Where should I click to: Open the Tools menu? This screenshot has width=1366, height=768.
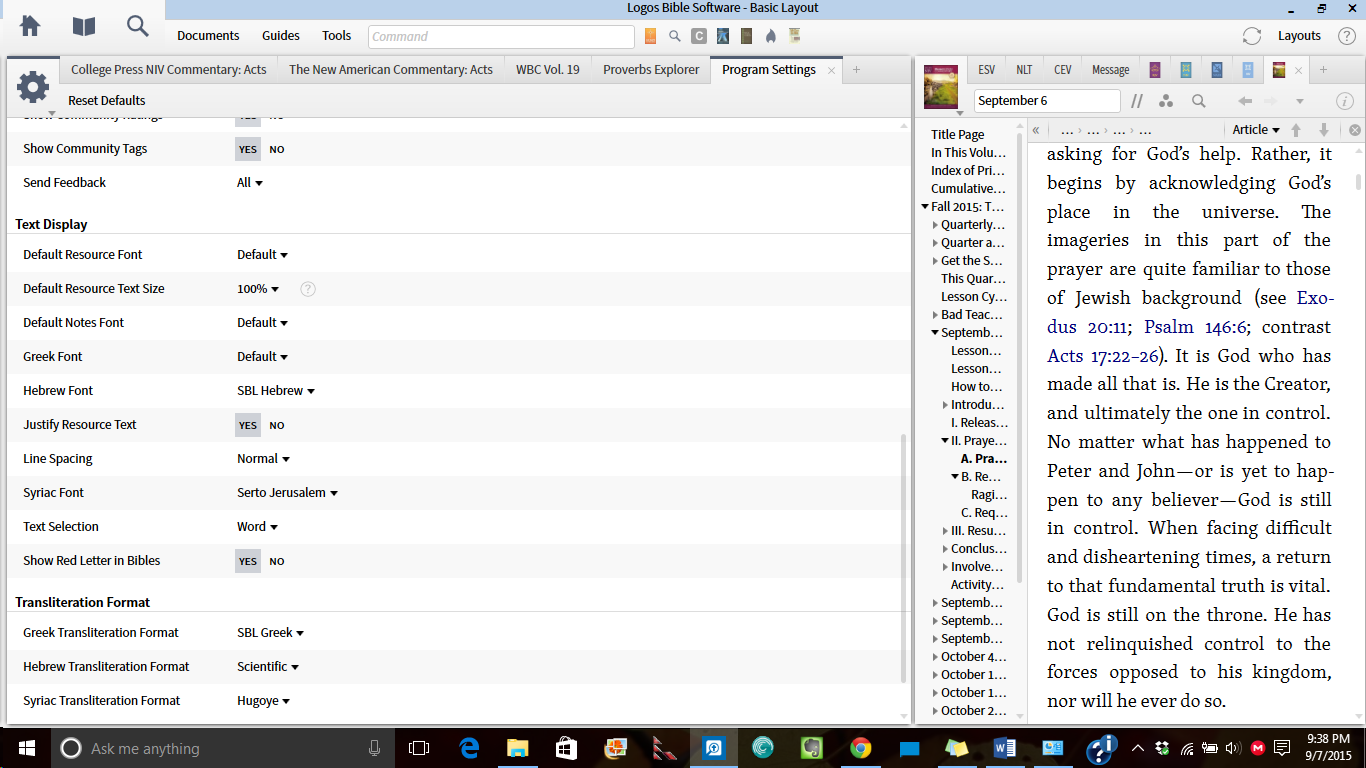[x=337, y=36]
